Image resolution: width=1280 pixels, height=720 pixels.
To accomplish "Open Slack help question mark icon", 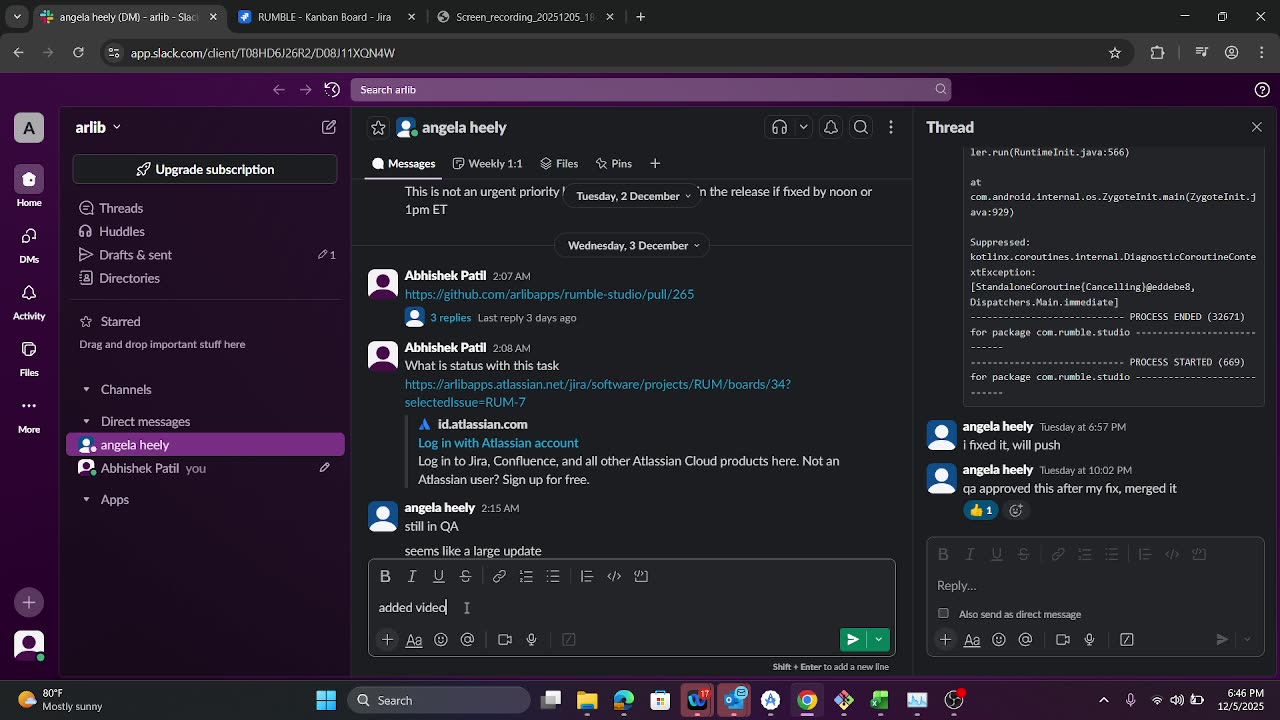I will 1262,90.
